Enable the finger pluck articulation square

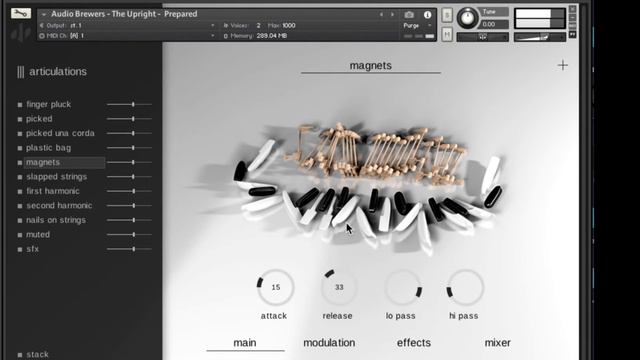pyautogui.click(x=20, y=105)
